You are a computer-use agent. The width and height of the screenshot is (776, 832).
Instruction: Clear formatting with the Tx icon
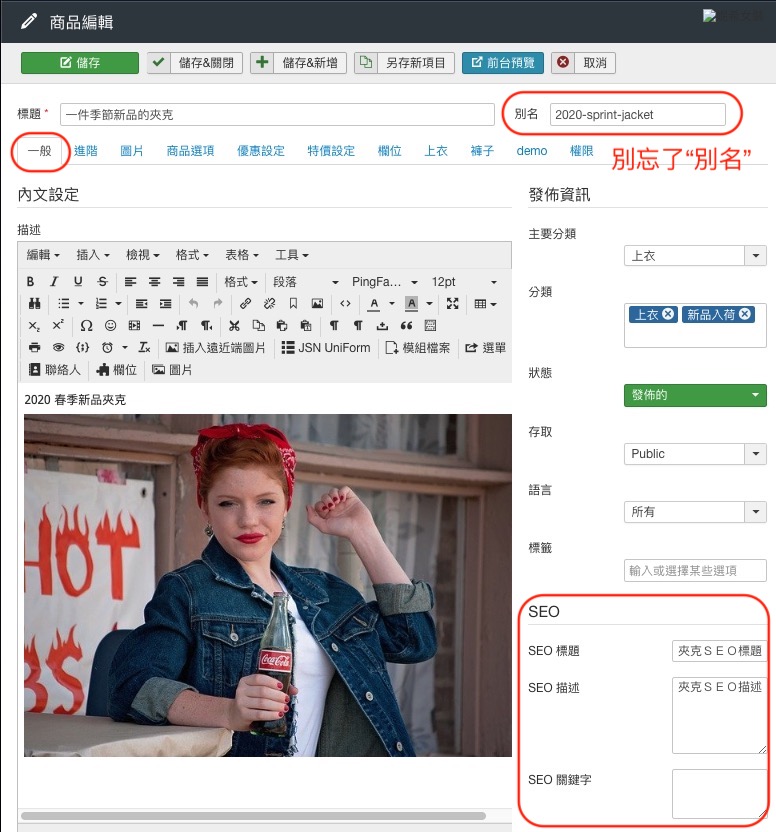click(144, 348)
